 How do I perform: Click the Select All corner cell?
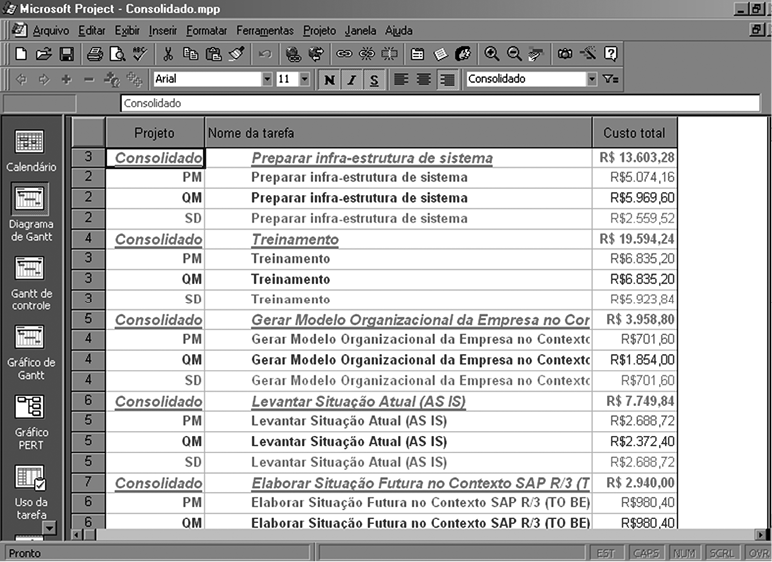(88, 133)
